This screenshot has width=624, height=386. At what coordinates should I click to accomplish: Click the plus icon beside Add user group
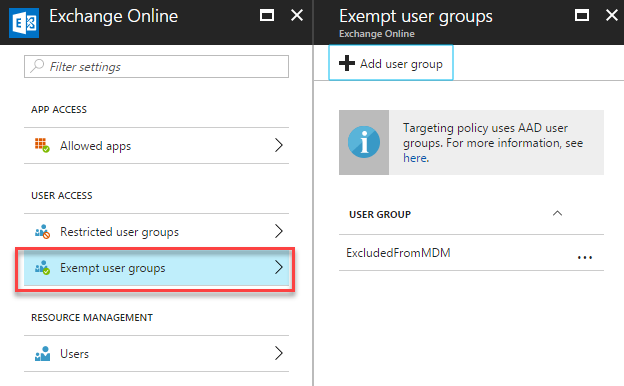(x=347, y=63)
